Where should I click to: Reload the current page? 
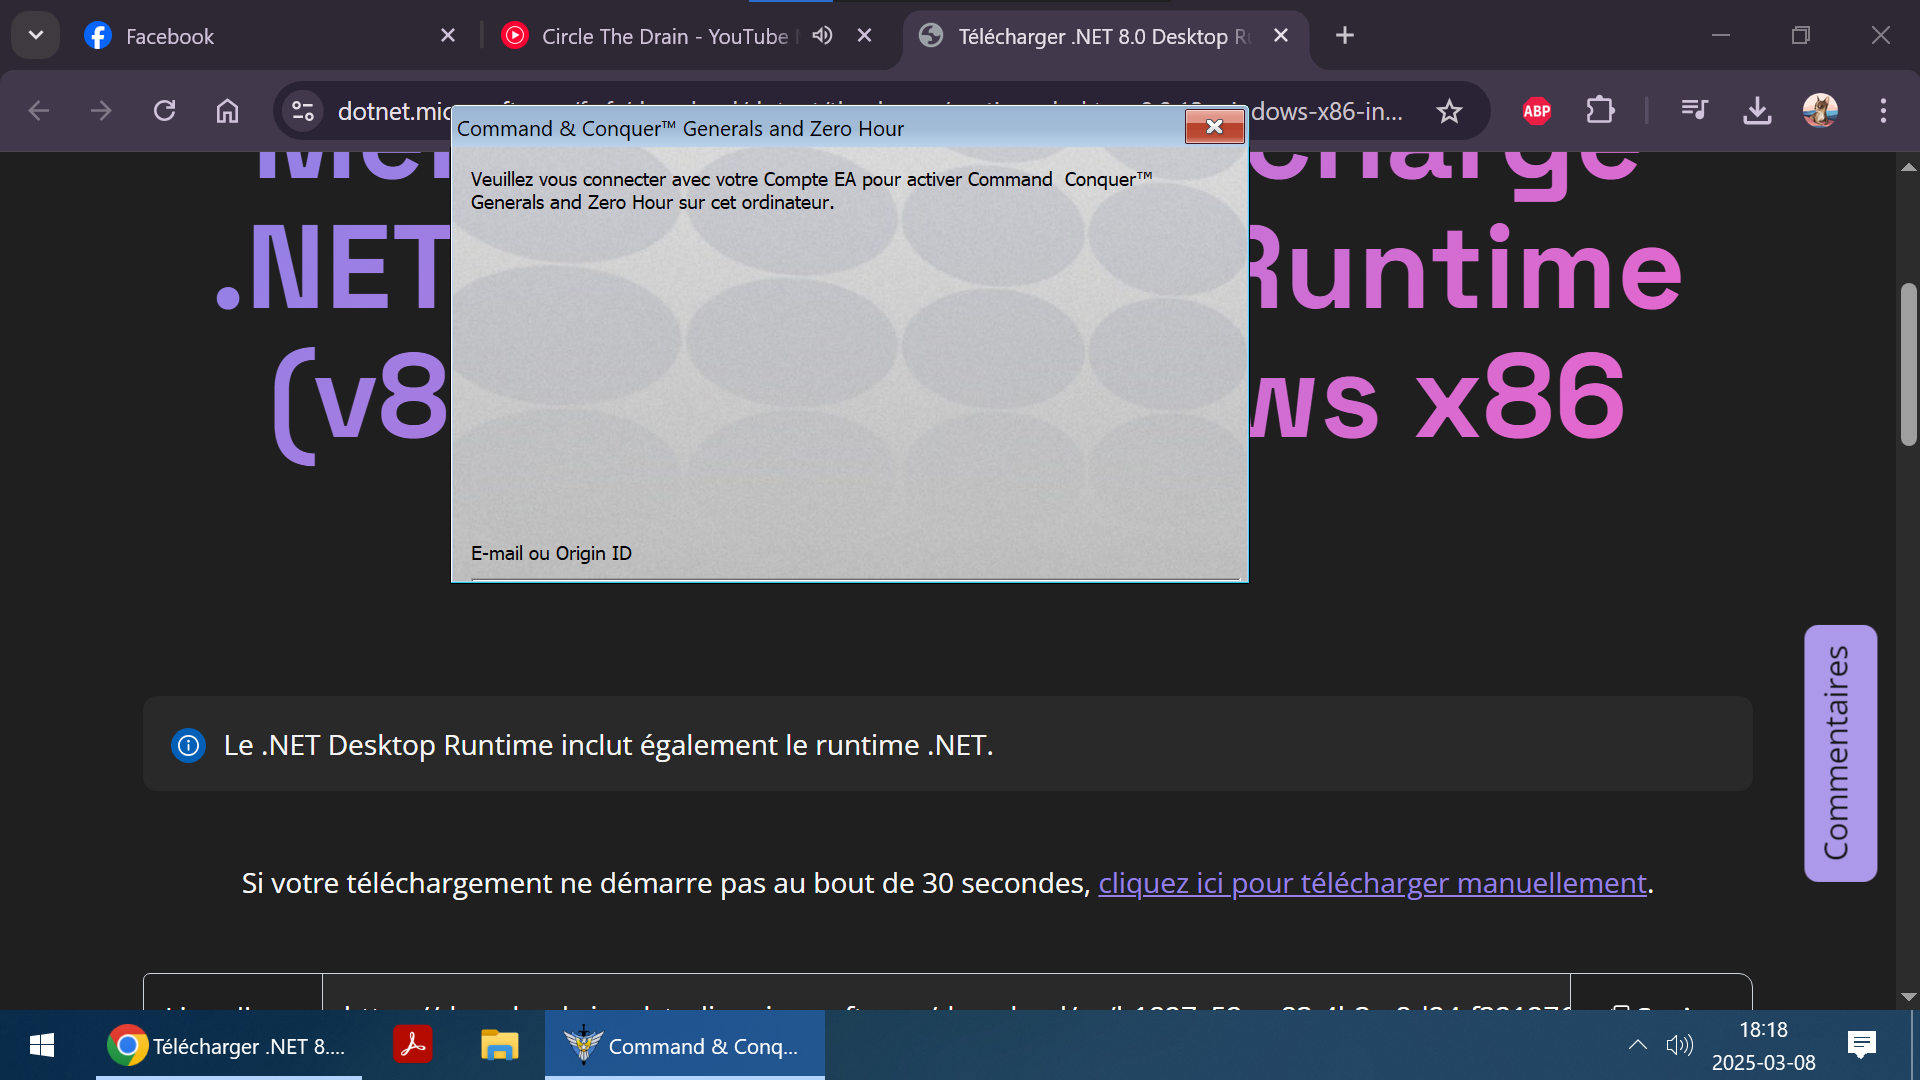point(165,110)
